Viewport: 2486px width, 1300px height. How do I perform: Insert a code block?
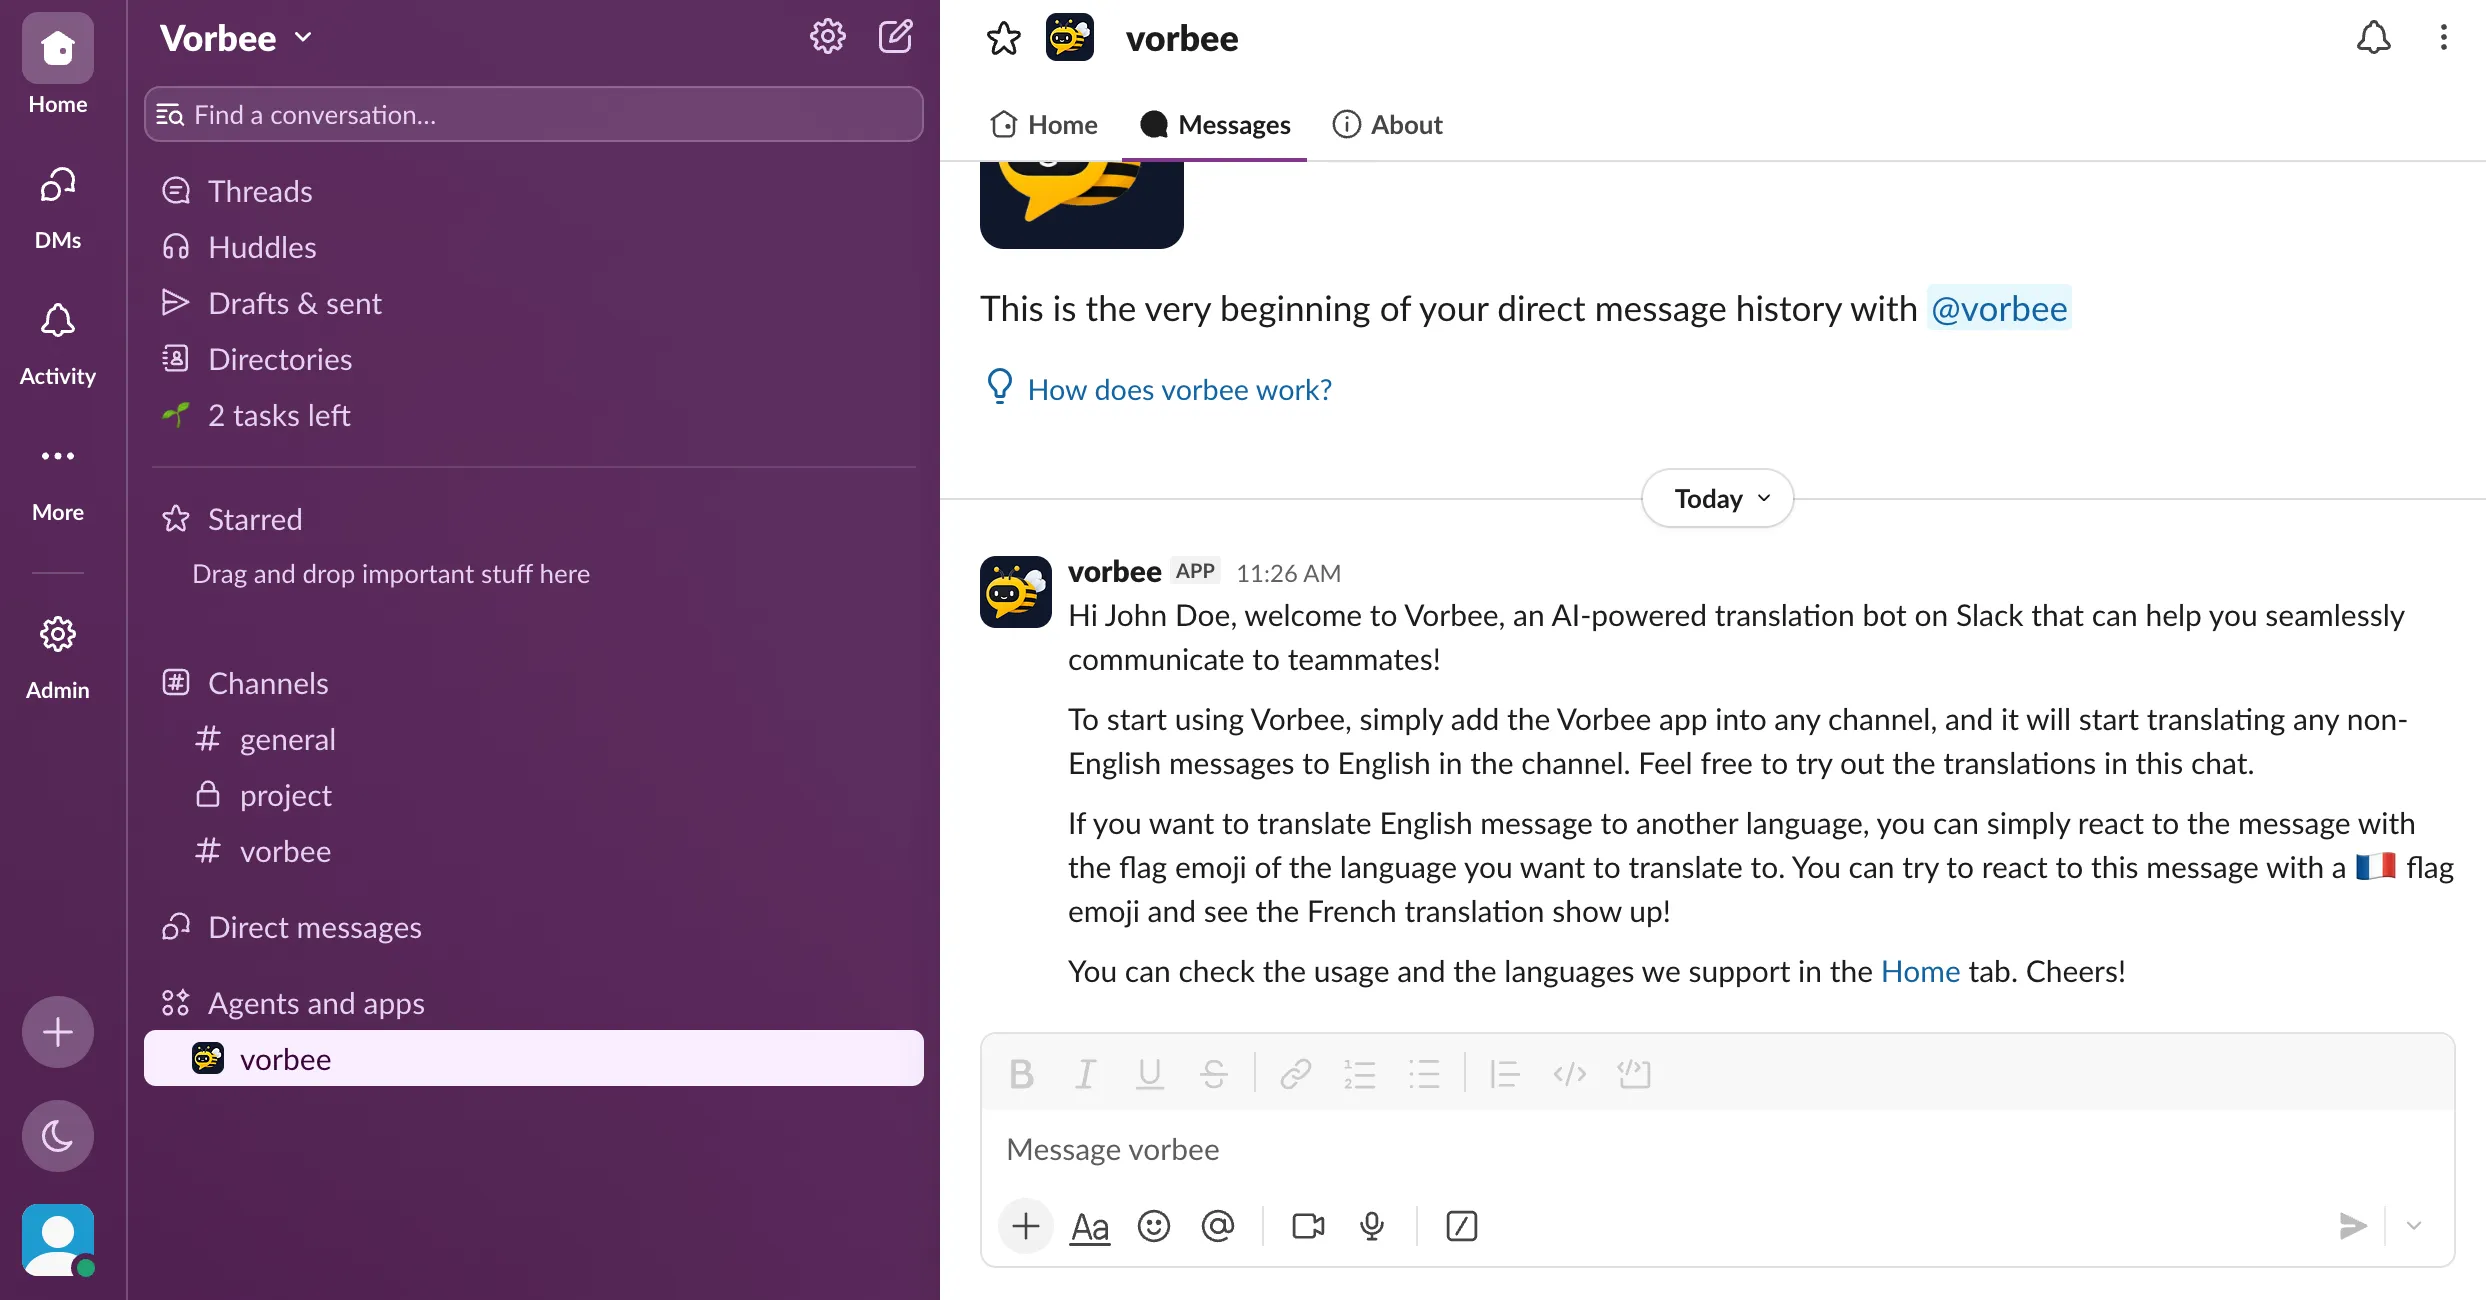click(1634, 1074)
